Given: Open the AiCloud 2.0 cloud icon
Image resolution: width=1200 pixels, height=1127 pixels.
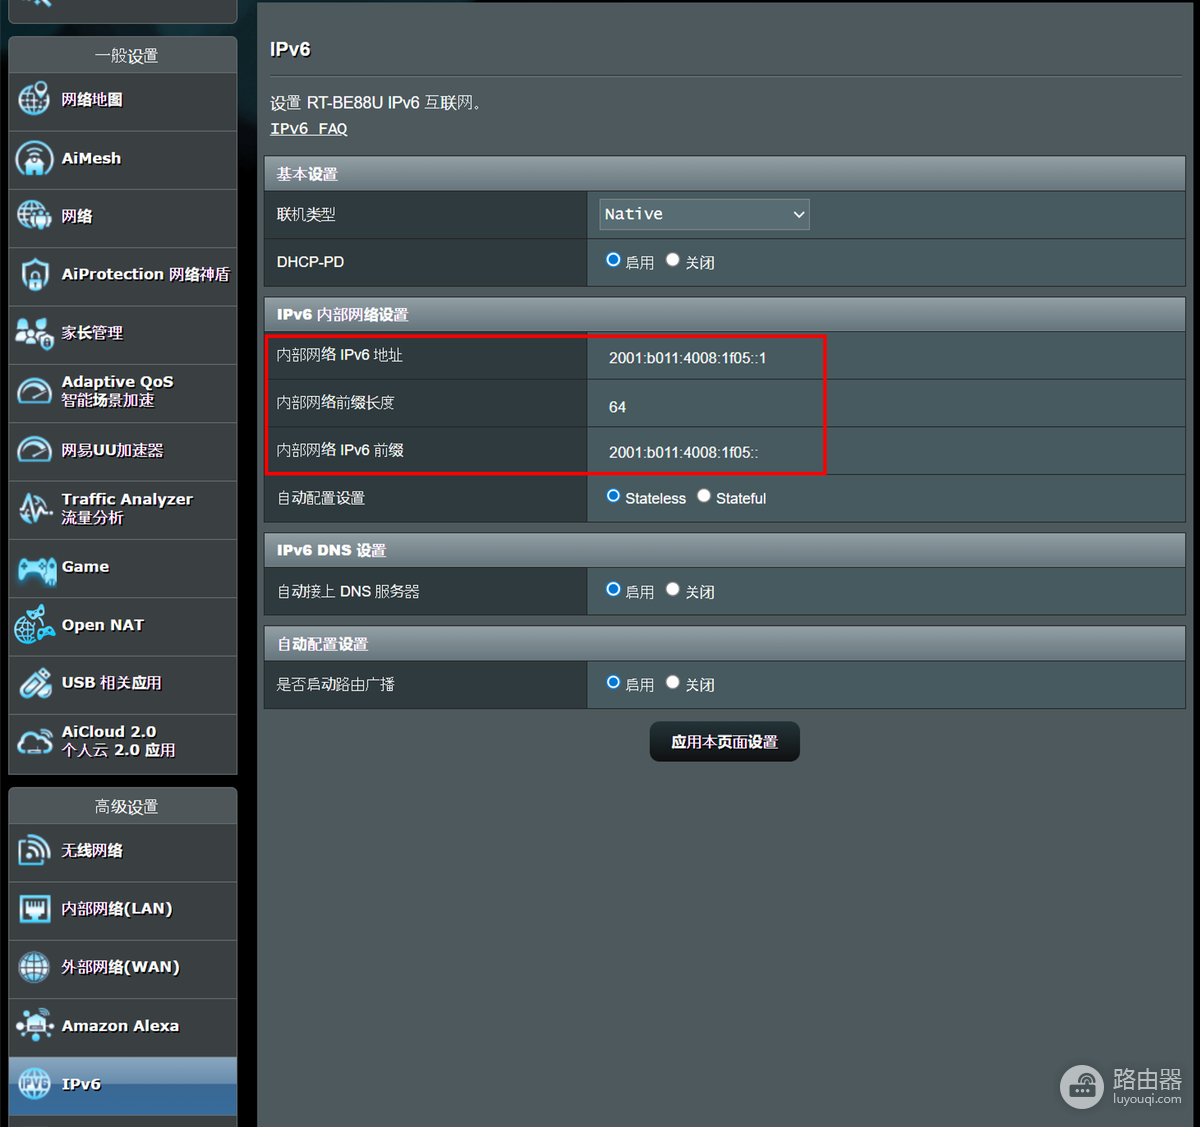Looking at the screenshot, I should click(35, 741).
